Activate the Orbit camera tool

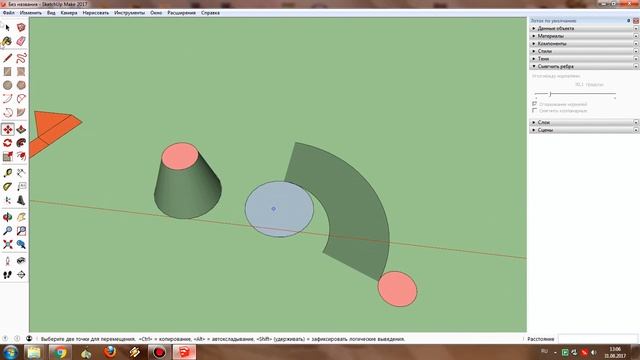[x=7, y=217]
